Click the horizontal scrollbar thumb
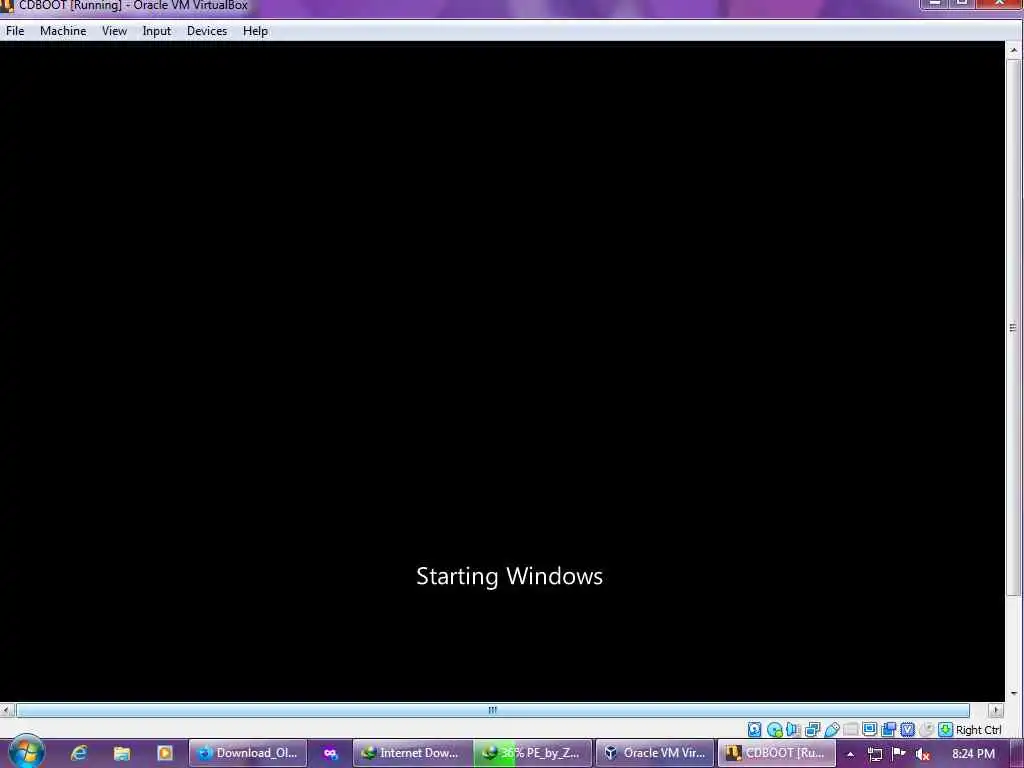 492,710
